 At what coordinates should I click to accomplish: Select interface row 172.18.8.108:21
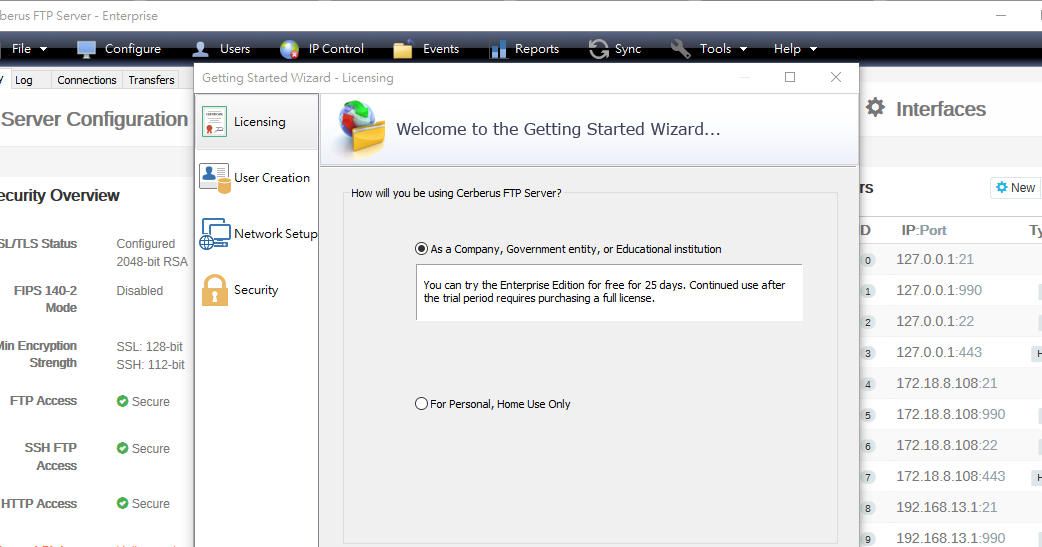[950, 383]
